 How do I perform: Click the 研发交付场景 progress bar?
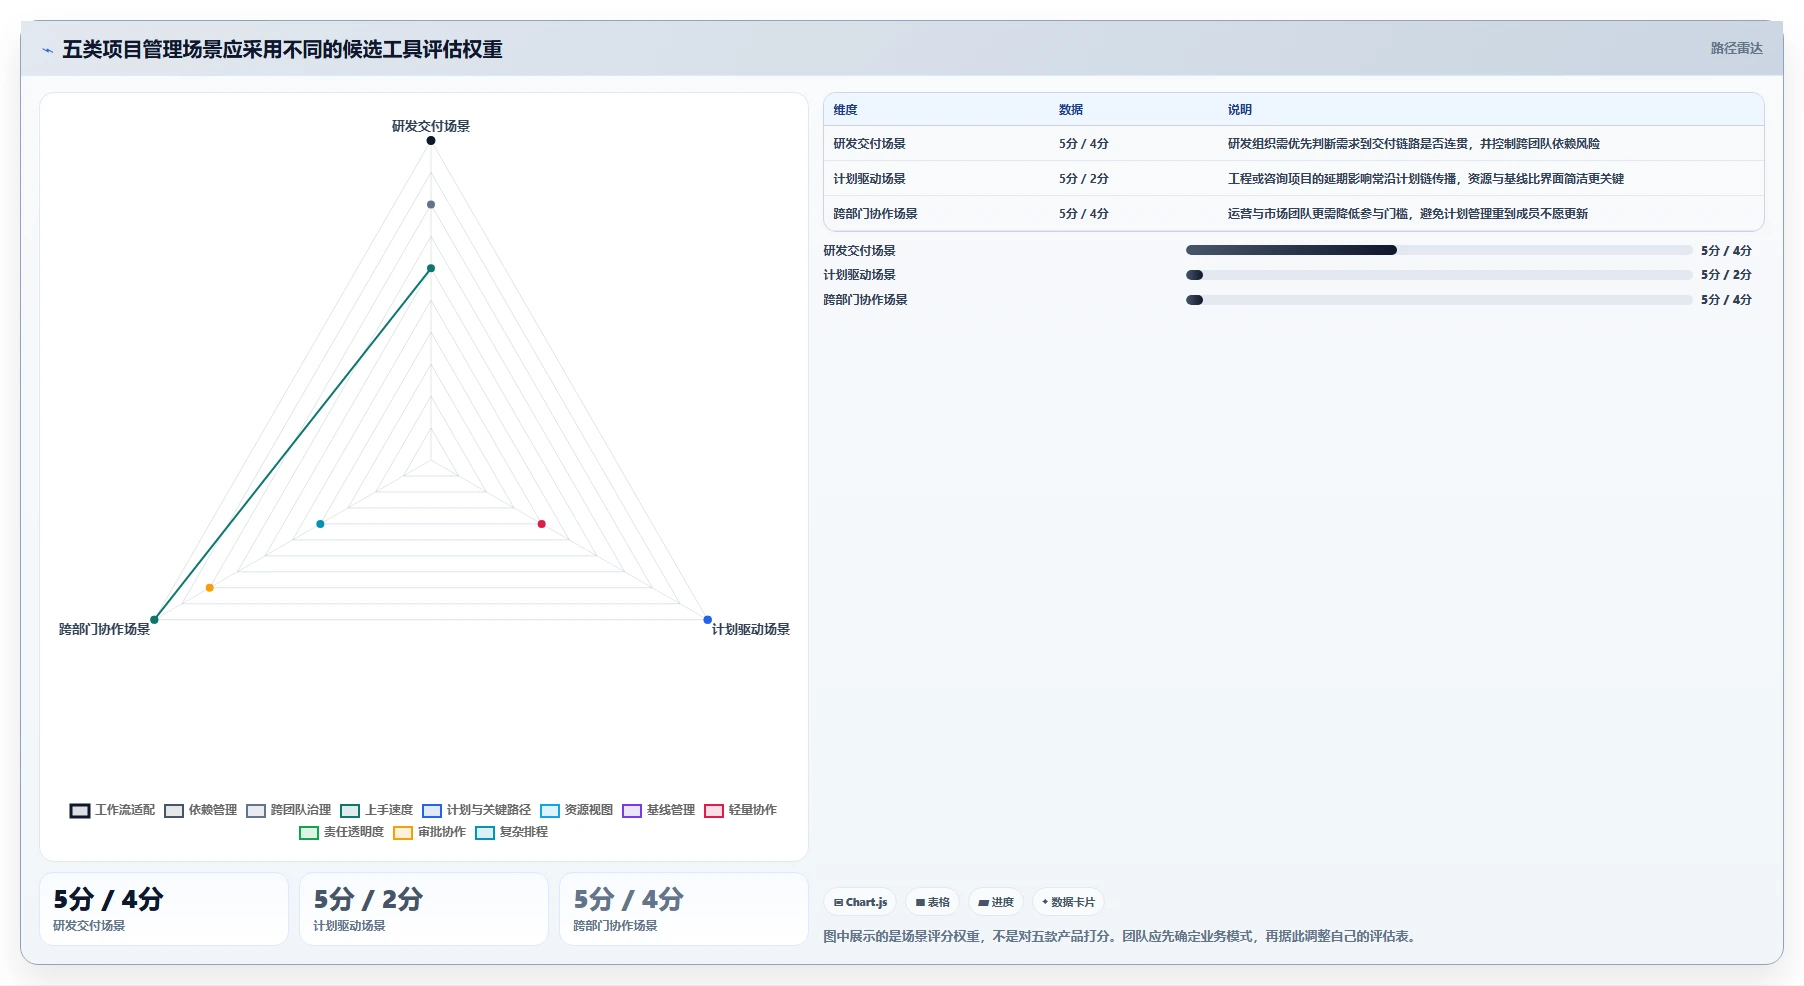1439,250
